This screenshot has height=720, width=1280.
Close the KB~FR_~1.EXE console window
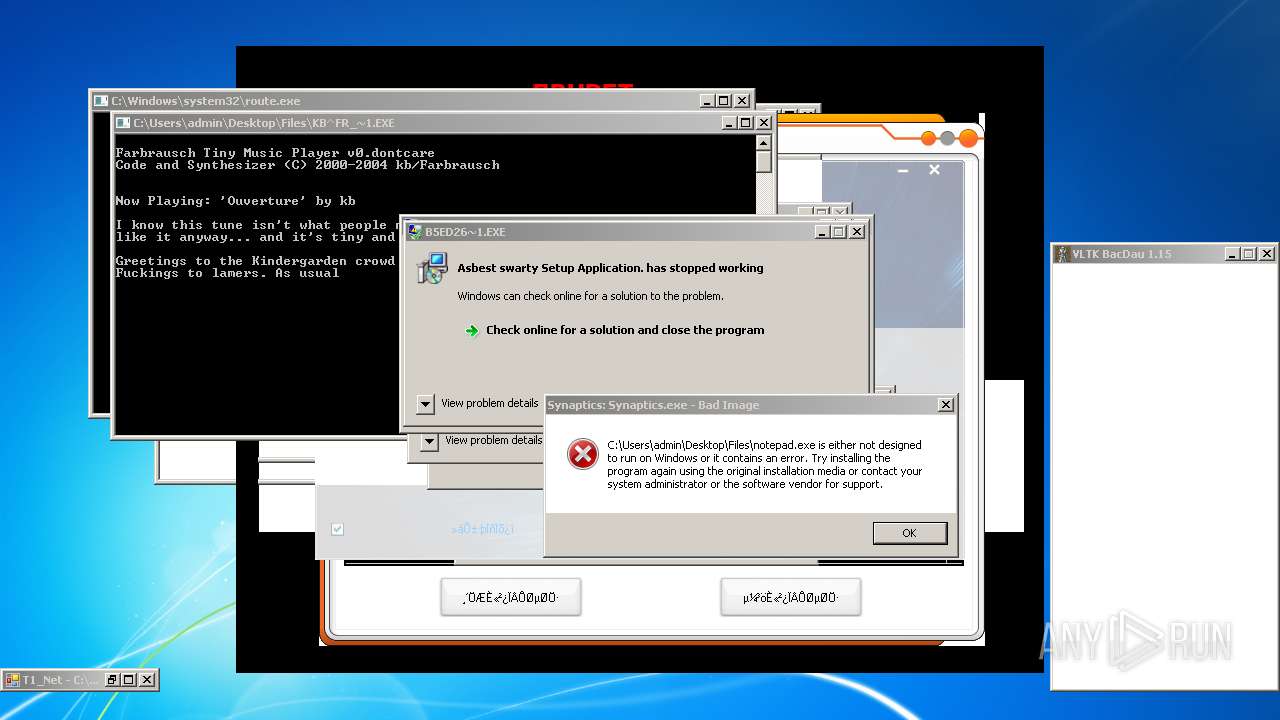(x=764, y=123)
